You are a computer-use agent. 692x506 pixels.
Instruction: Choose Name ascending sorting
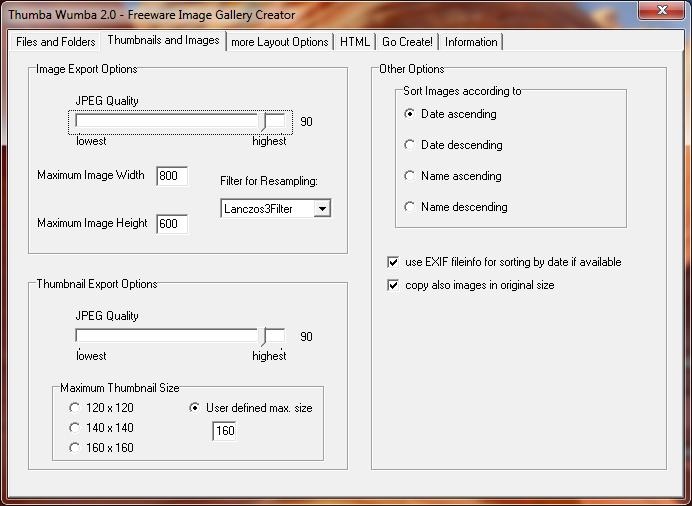pyautogui.click(x=410, y=176)
